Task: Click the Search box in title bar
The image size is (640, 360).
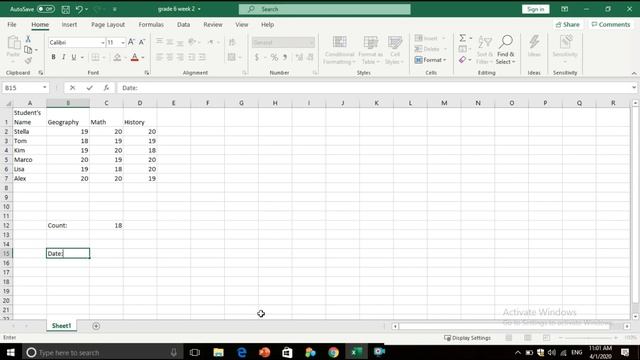Action: pos(324,9)
